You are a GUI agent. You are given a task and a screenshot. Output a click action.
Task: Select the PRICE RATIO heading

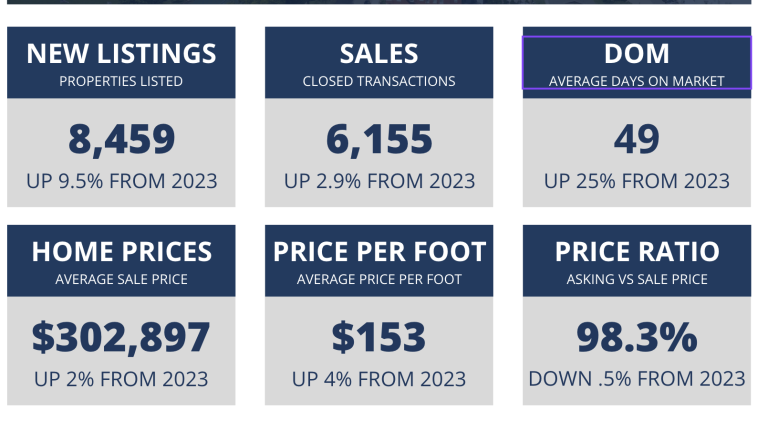[637, 252]
